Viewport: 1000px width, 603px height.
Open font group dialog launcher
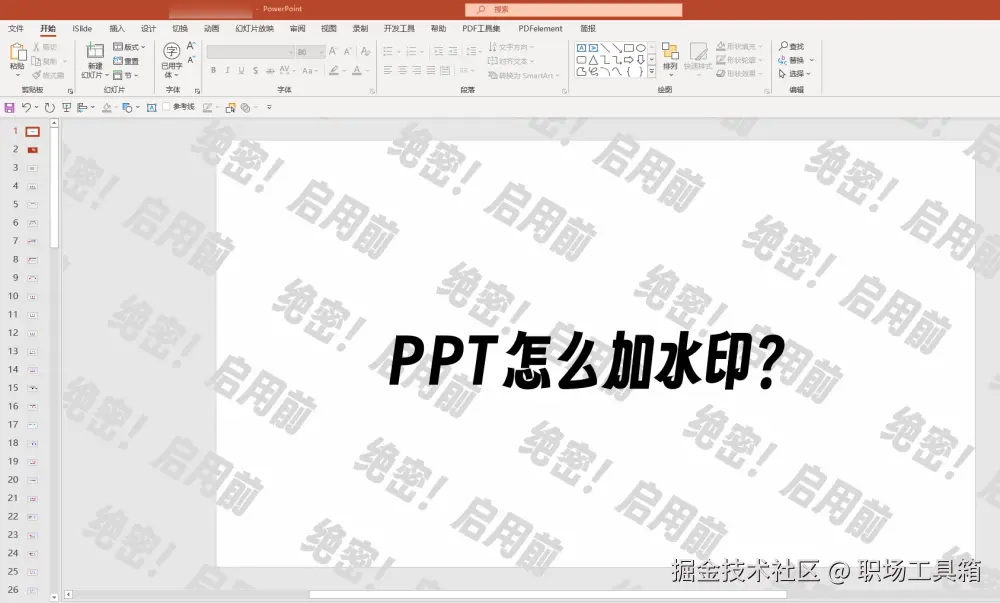click(x=372, y=91)
